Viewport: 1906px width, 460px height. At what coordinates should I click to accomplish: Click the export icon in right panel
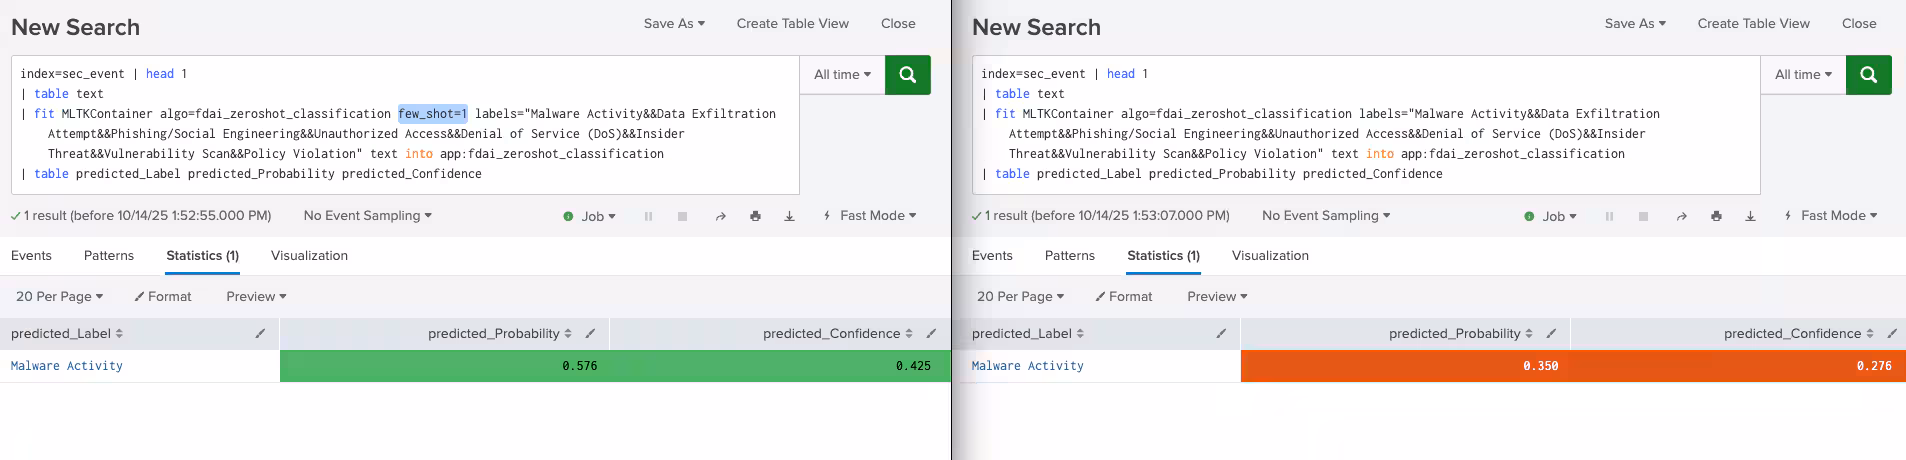pos(1750,216)
